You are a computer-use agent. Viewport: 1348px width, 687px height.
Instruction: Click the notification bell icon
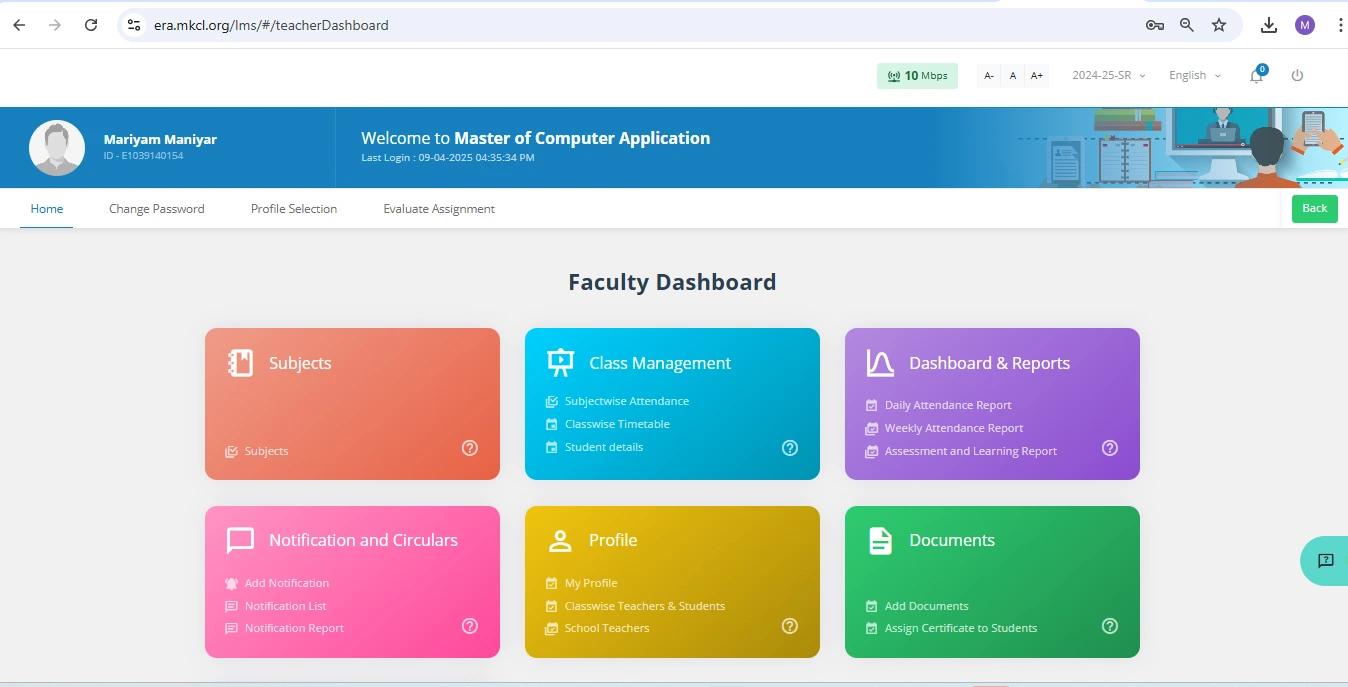point(1256,76)
